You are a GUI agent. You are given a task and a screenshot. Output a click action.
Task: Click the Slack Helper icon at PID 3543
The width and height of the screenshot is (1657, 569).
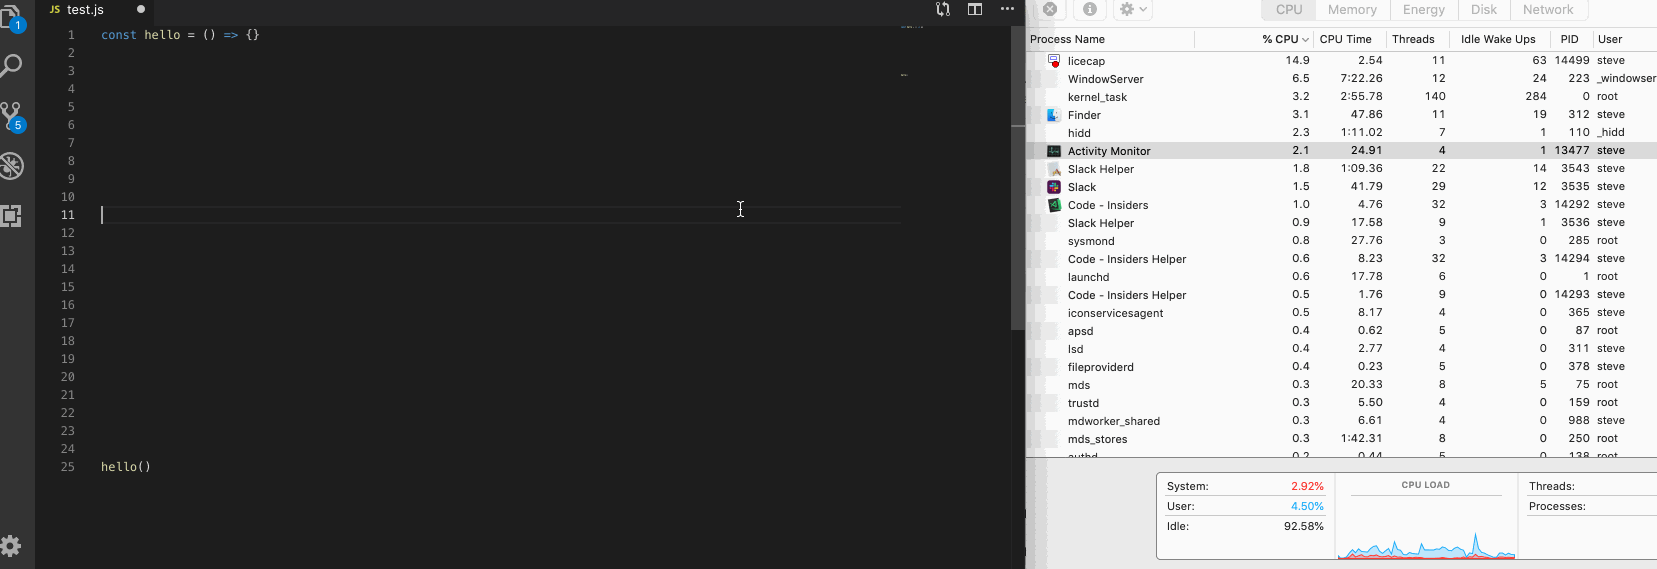pyautogui.click(x=1053, y=169)
